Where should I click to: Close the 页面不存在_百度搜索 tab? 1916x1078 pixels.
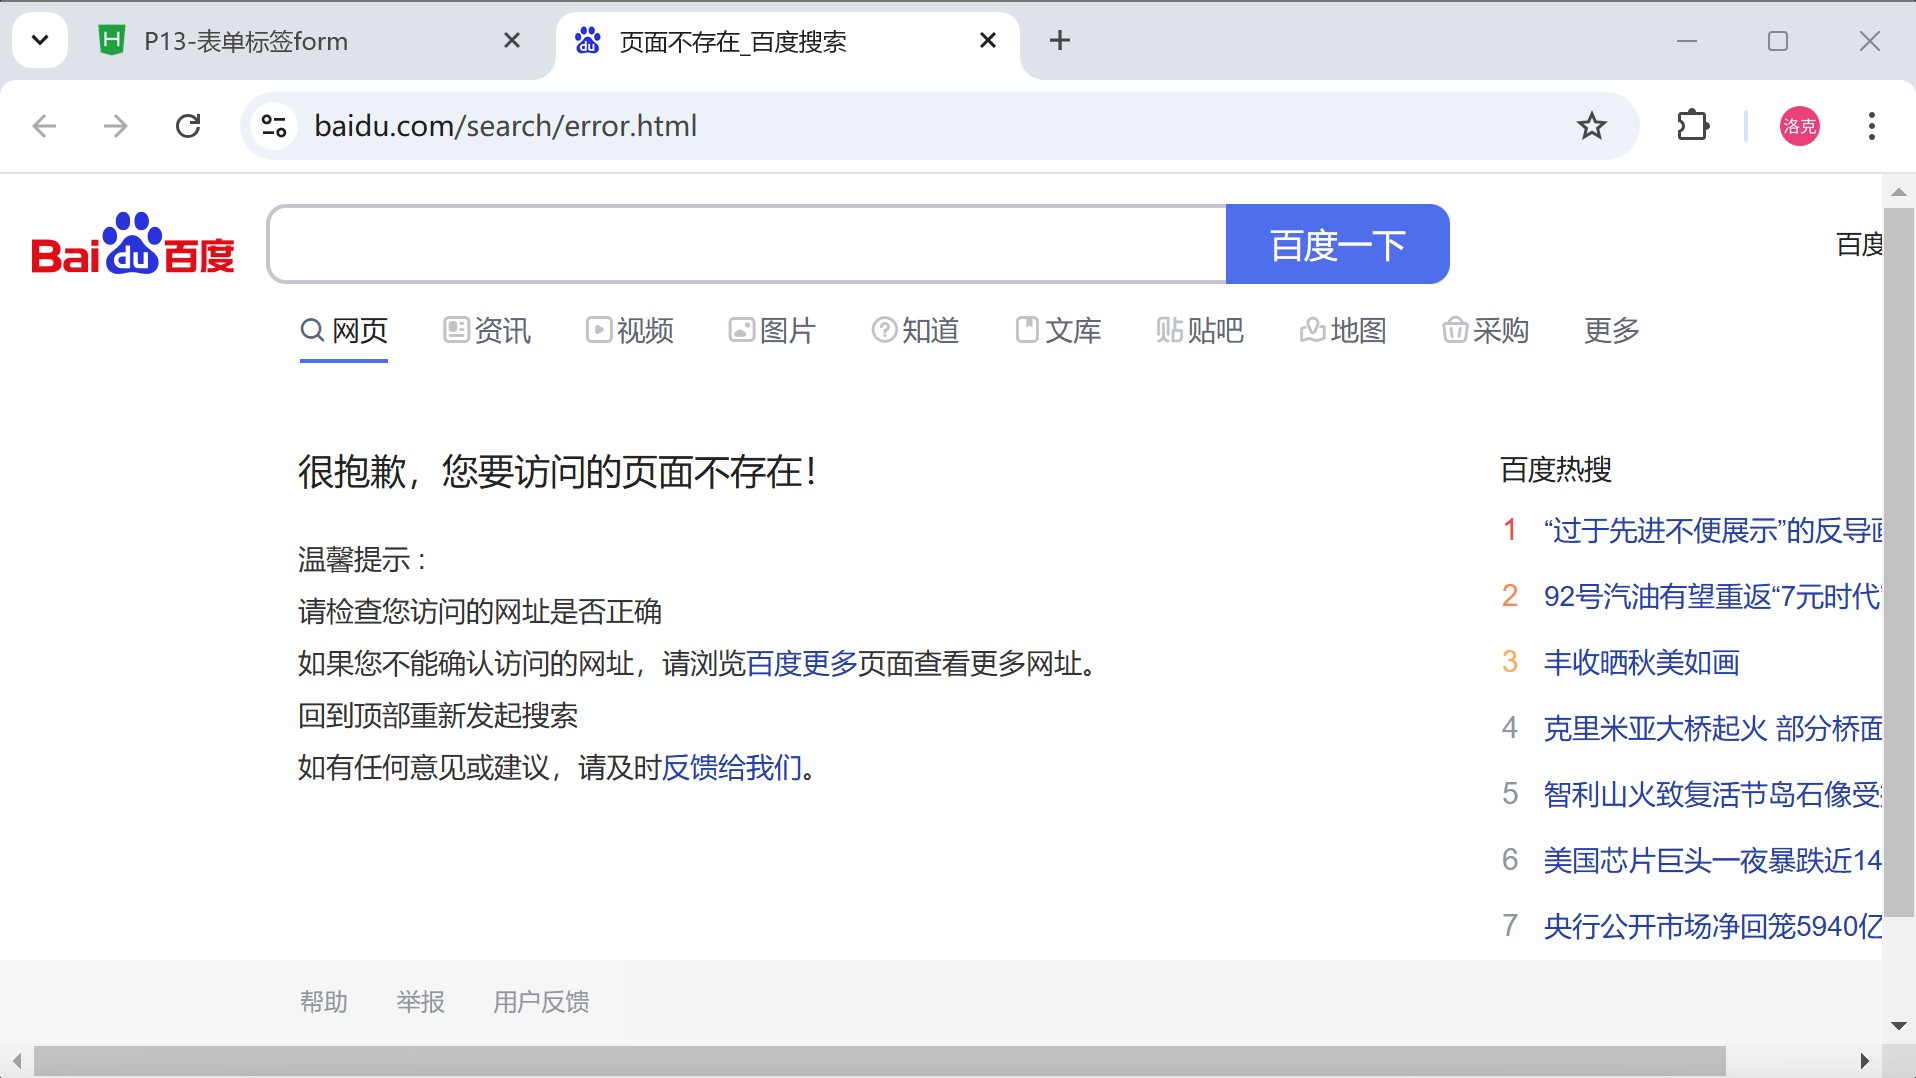[987, 41]
